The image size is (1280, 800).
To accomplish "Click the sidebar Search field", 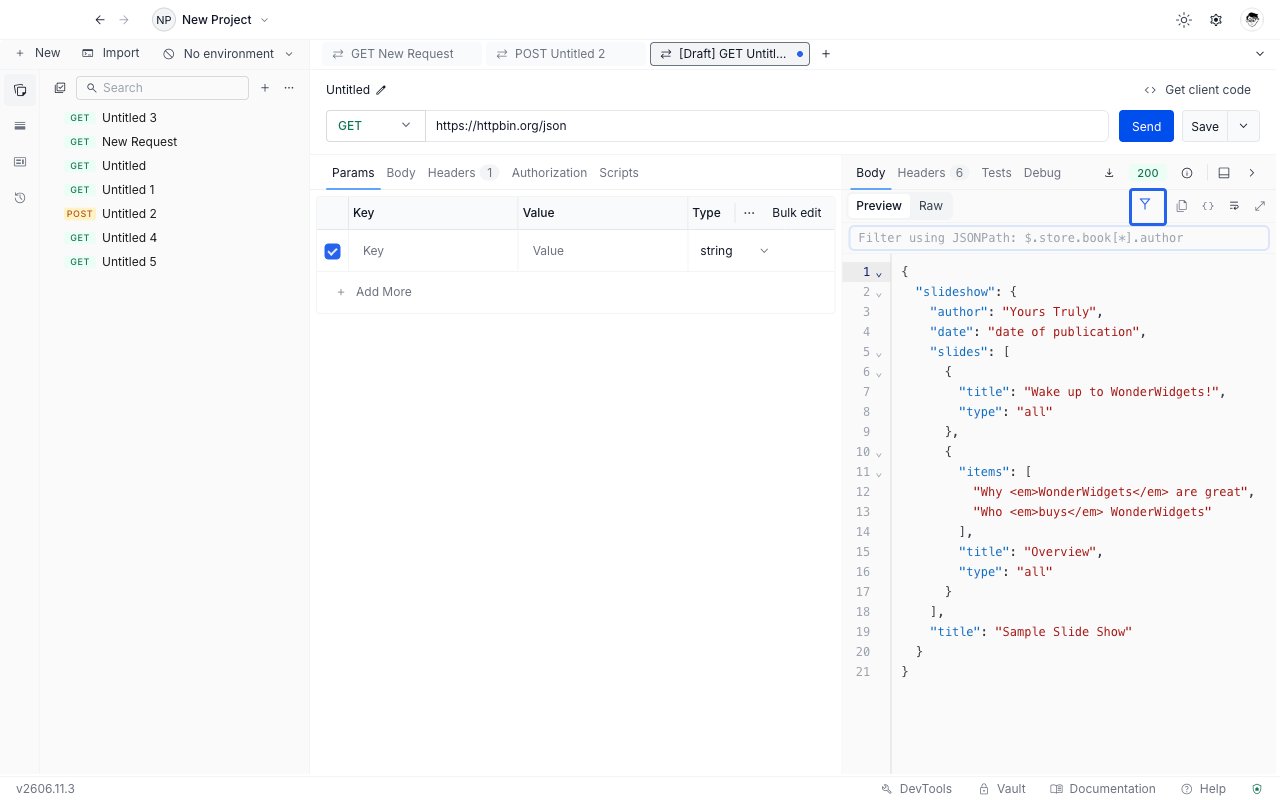I will click(x=162, y=88).
